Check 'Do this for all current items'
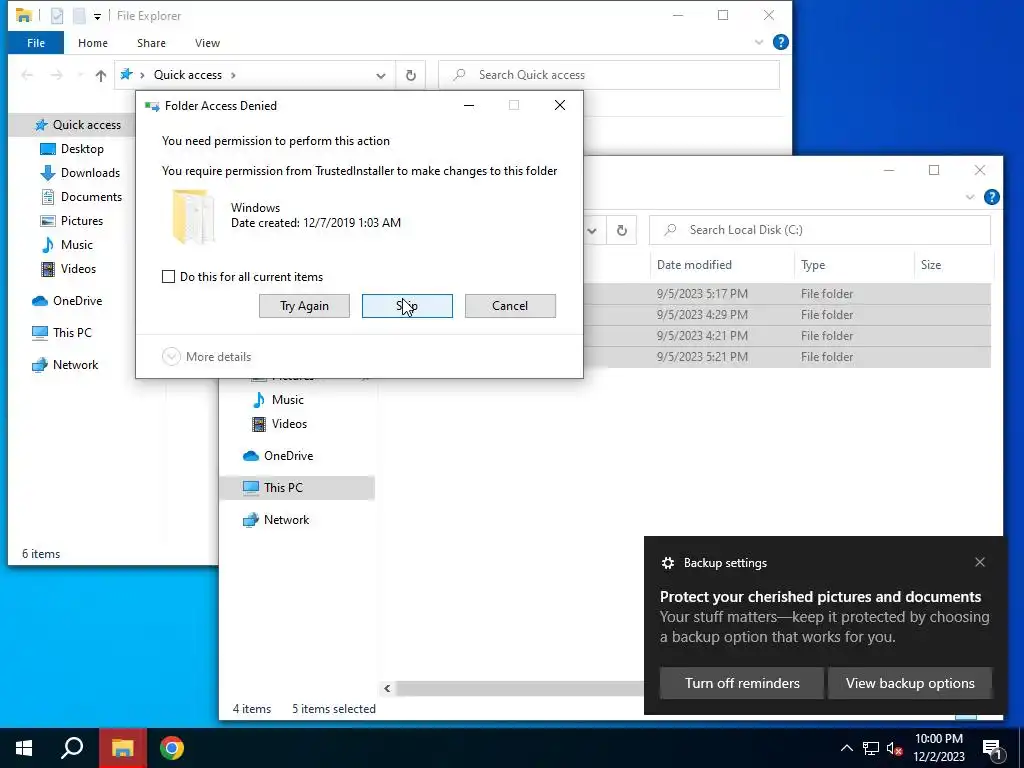1024x768 pixels. [x=168, y=277]
